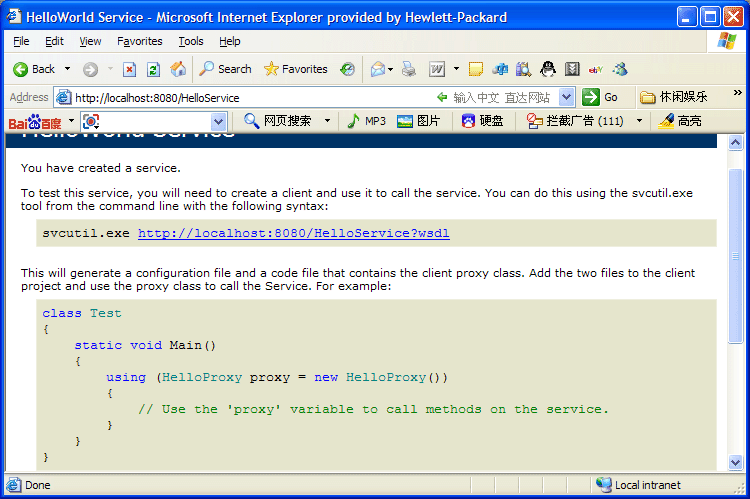Expand the Back button history dropdown

(68, 69)
